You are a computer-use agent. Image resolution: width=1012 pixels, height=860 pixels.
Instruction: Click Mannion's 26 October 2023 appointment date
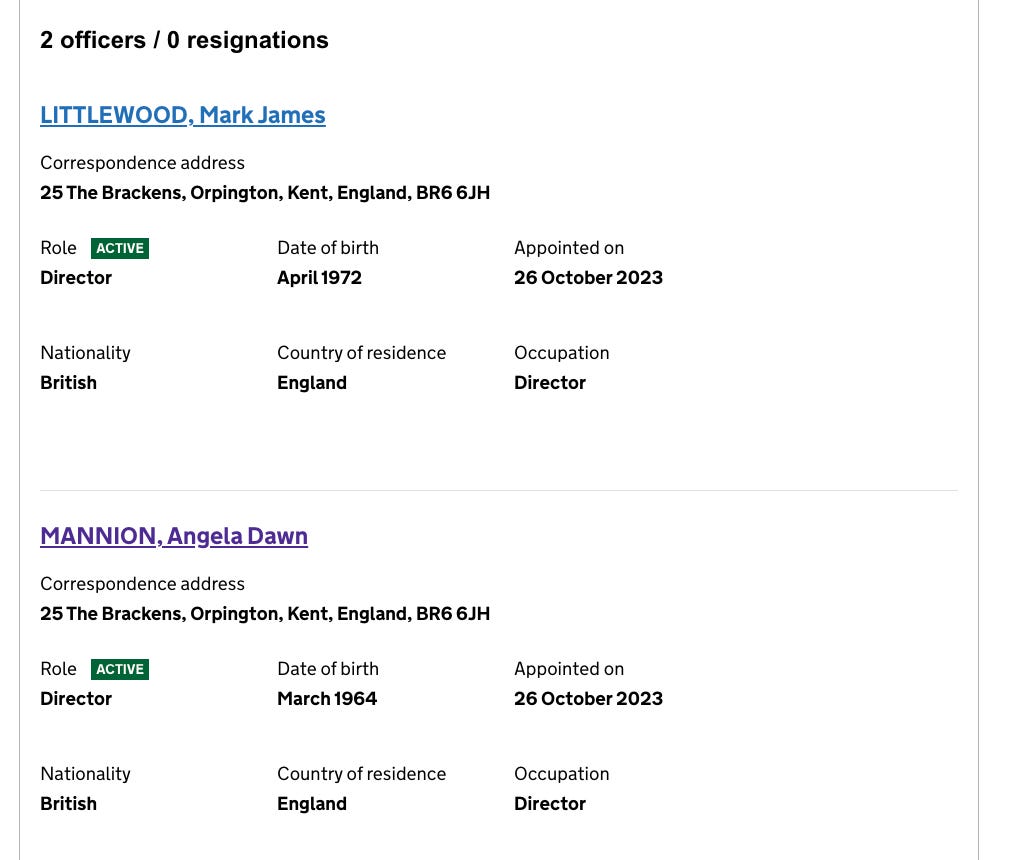589,699
